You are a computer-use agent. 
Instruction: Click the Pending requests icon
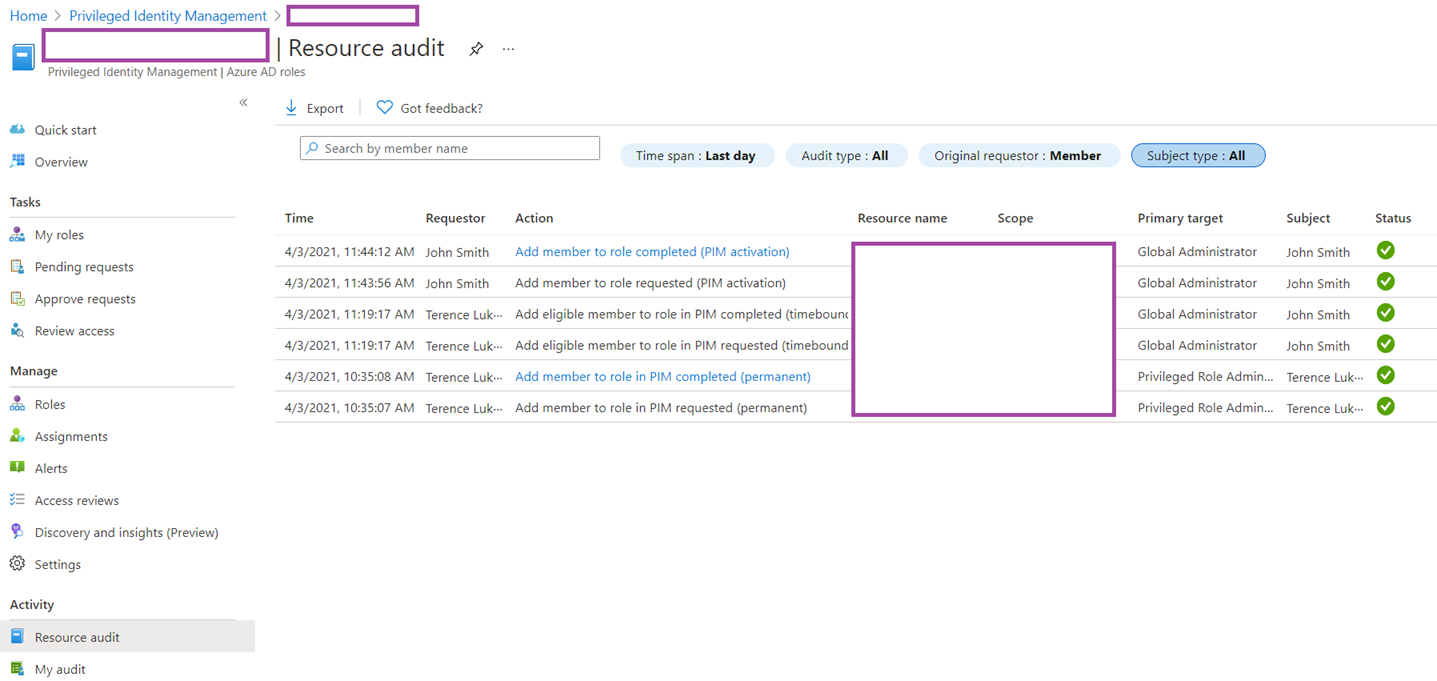pyautogui.click(x=17, y=267)
